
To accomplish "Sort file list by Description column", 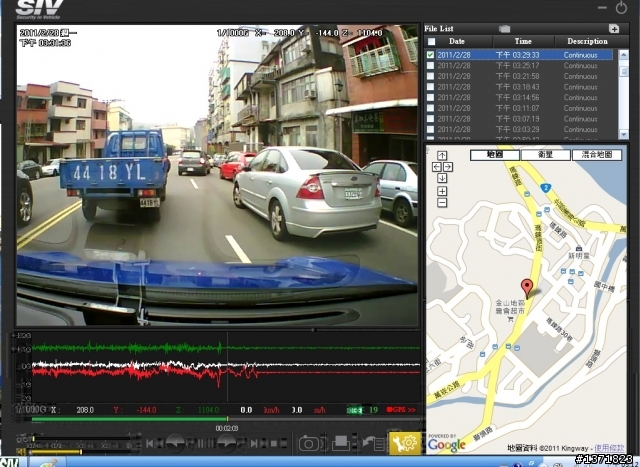I will coord(587,41).
